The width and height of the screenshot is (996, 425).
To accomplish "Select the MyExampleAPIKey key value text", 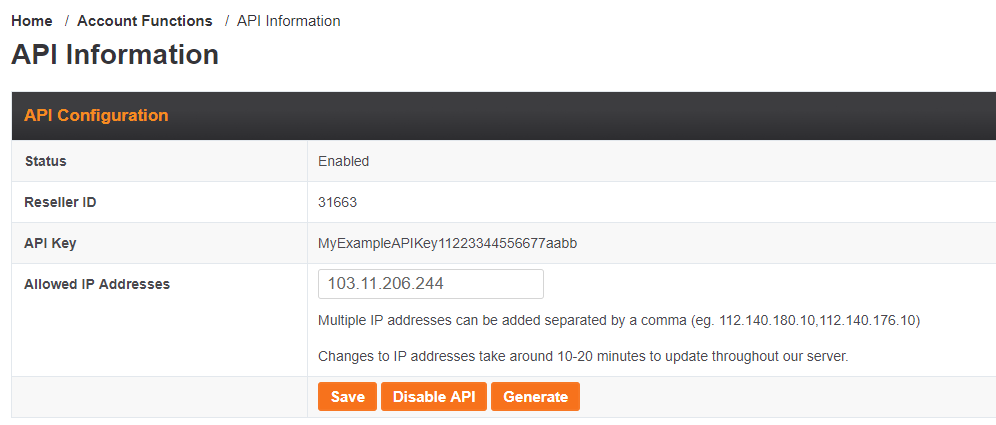I will coord(447,243).
